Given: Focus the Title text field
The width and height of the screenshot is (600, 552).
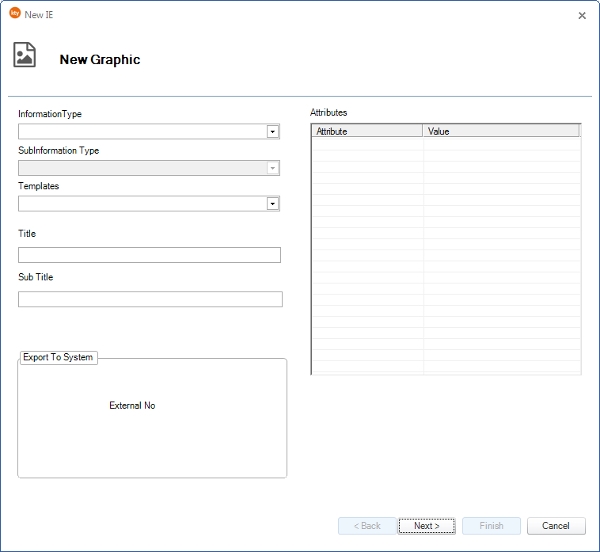Looking at the screenshot, I should coord(149,255).
